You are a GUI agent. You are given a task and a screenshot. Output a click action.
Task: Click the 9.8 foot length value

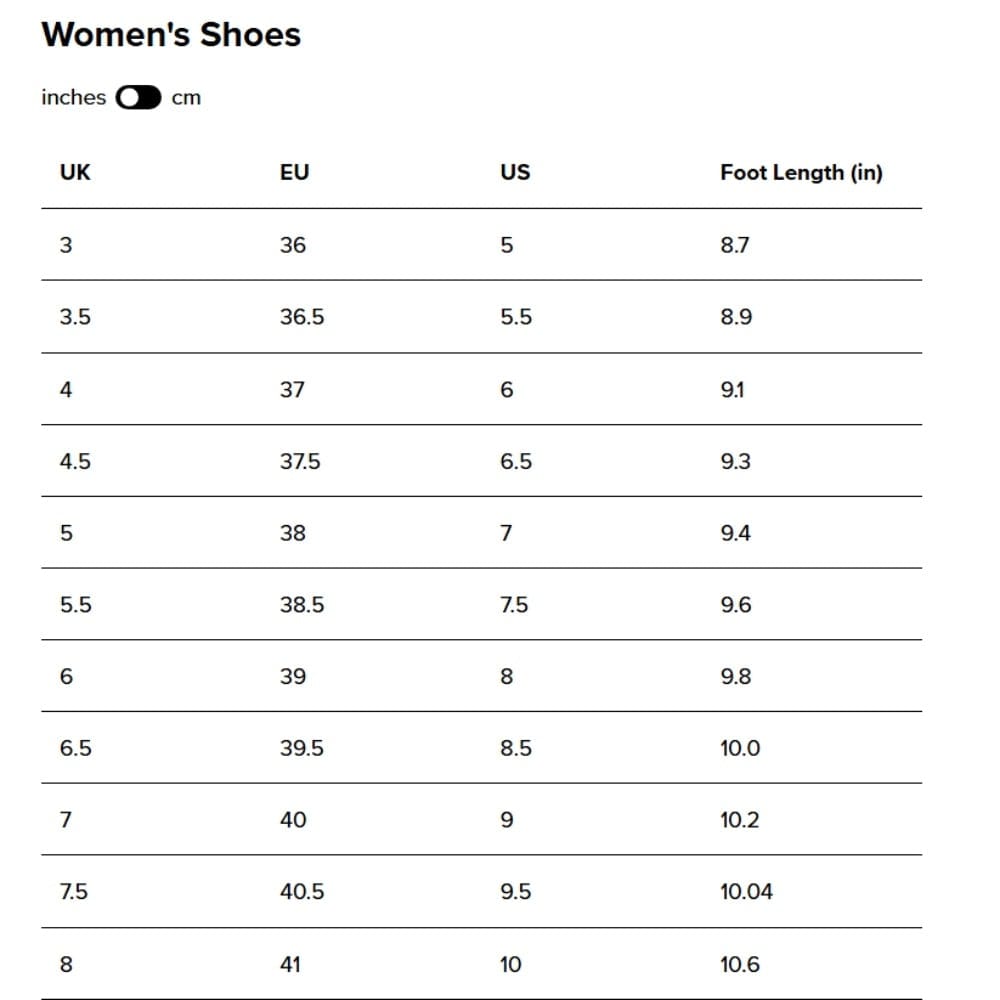coord(735,677)
